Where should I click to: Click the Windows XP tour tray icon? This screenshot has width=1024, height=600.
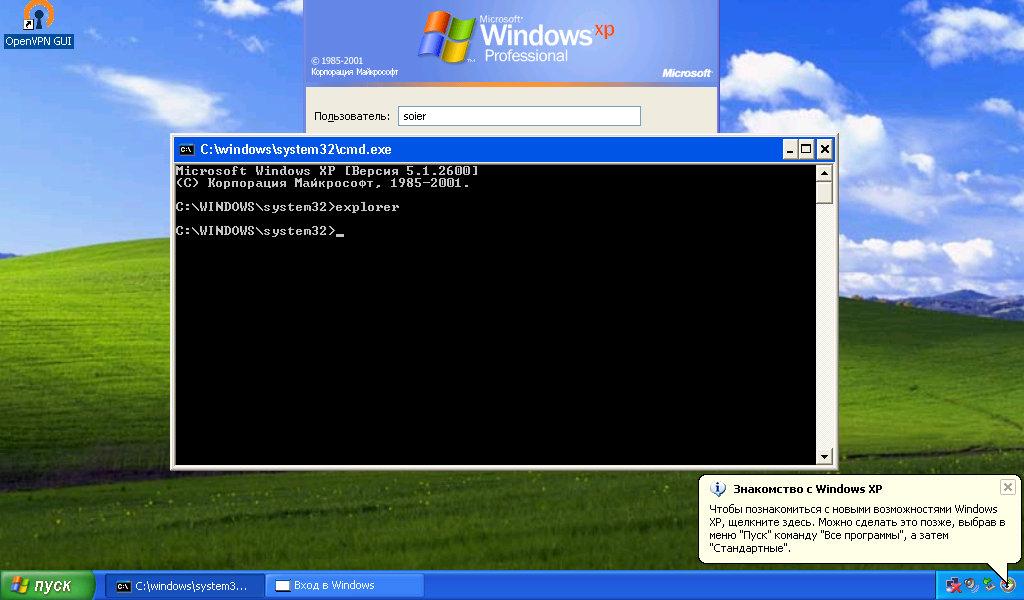click(x=1007, y=584)
